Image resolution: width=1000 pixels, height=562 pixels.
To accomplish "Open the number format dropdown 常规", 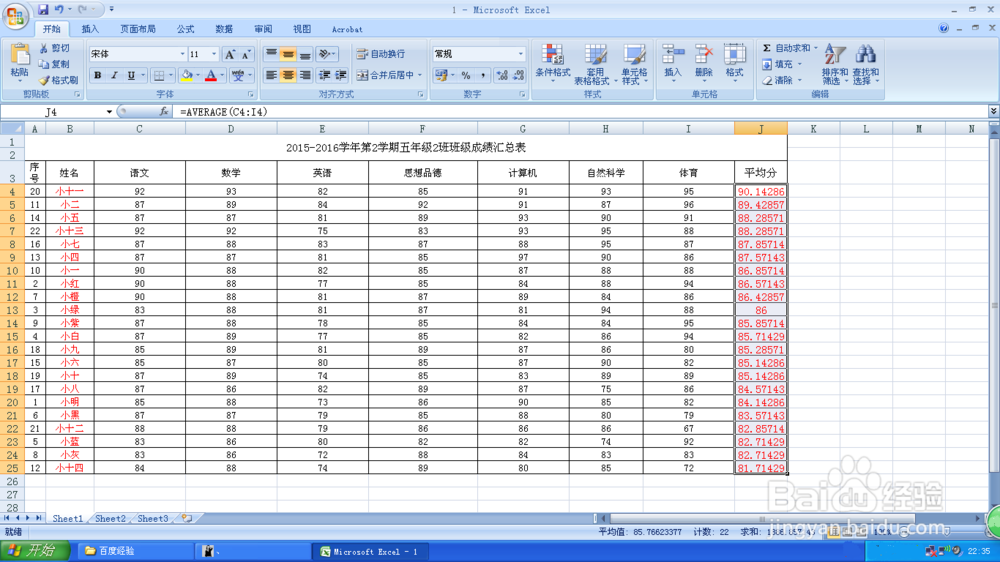I will click(478, 54).
